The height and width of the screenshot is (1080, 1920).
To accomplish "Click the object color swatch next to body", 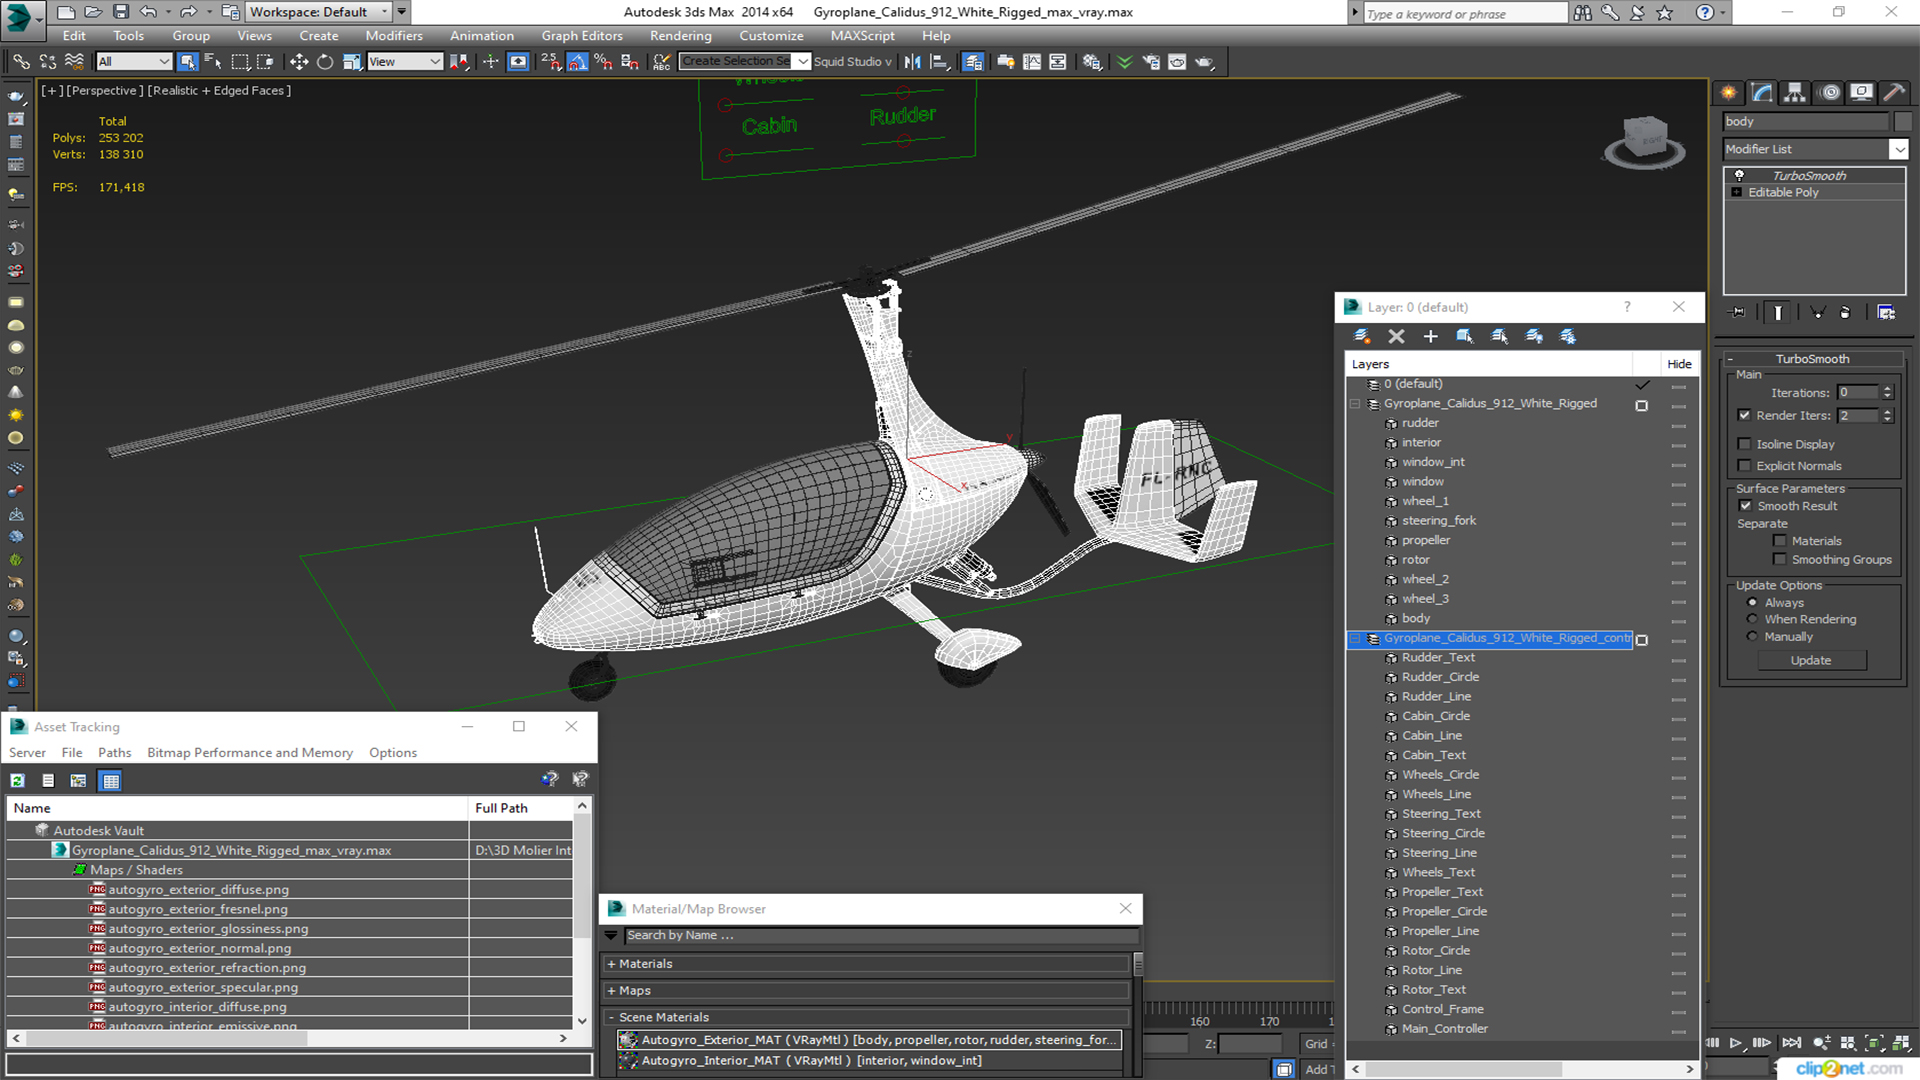I will point(1903,122).
